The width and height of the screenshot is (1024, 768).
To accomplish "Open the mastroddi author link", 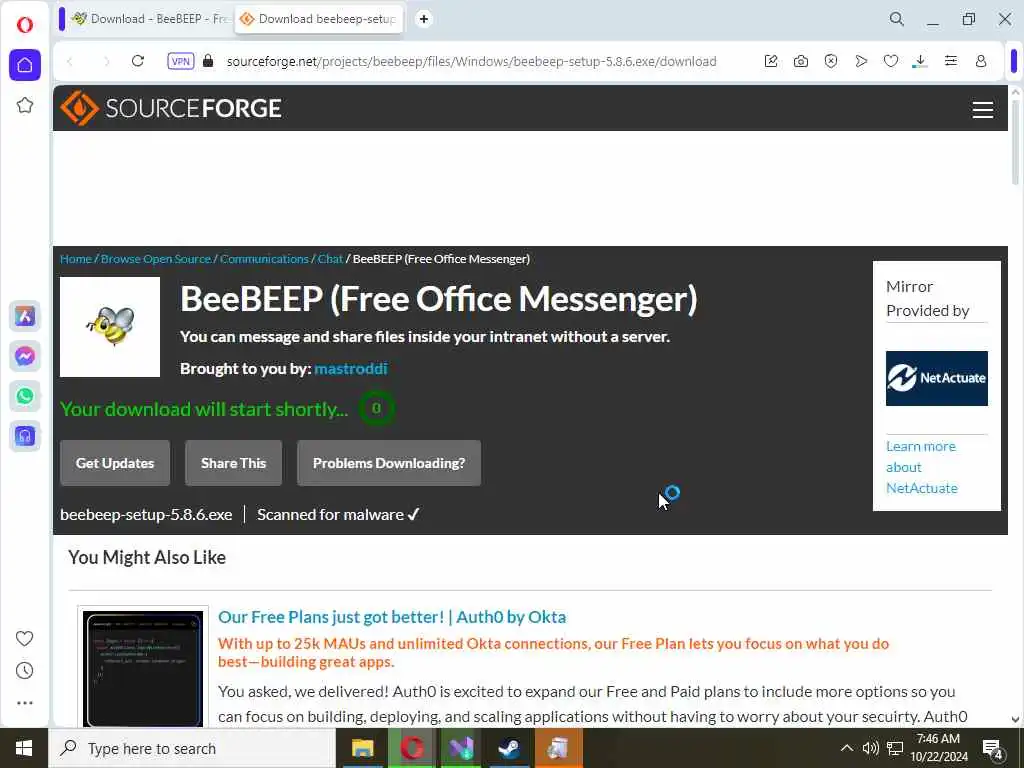I will coord(351,368).
